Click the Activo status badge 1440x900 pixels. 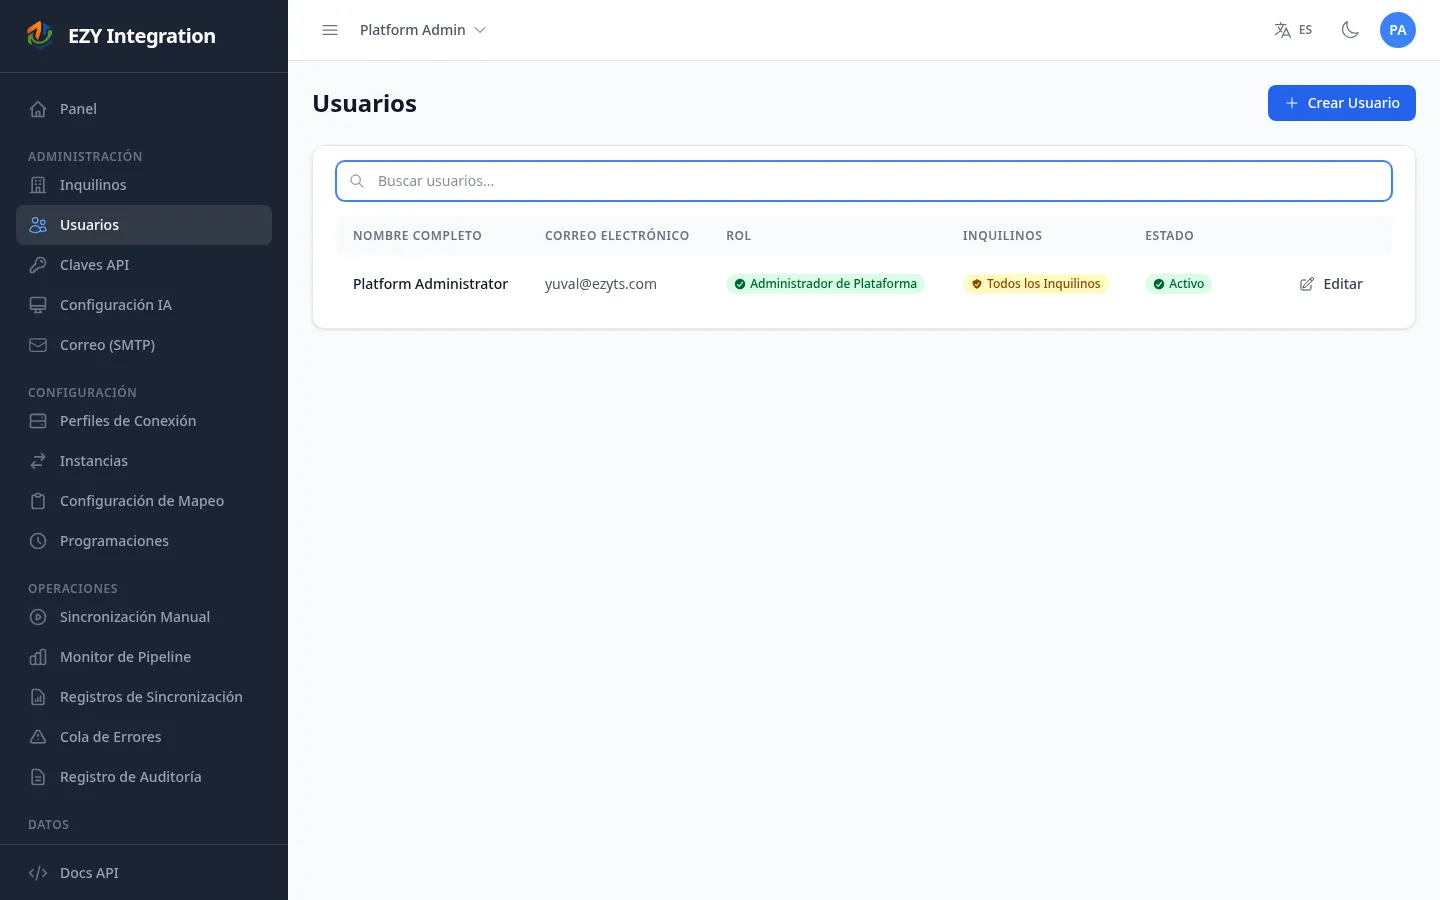pyautogui.click(x=1178, y=284)
